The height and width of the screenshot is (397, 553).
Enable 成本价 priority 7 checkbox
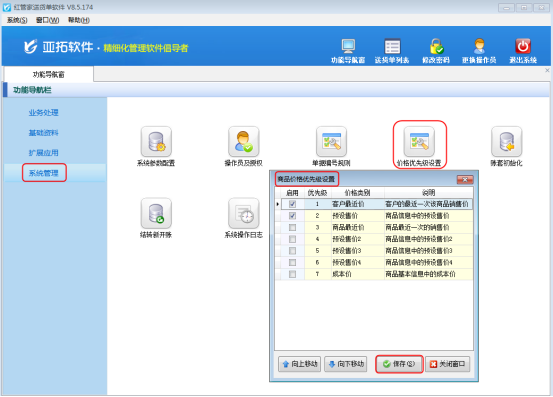pyautogui.click(x=292, y=274)
